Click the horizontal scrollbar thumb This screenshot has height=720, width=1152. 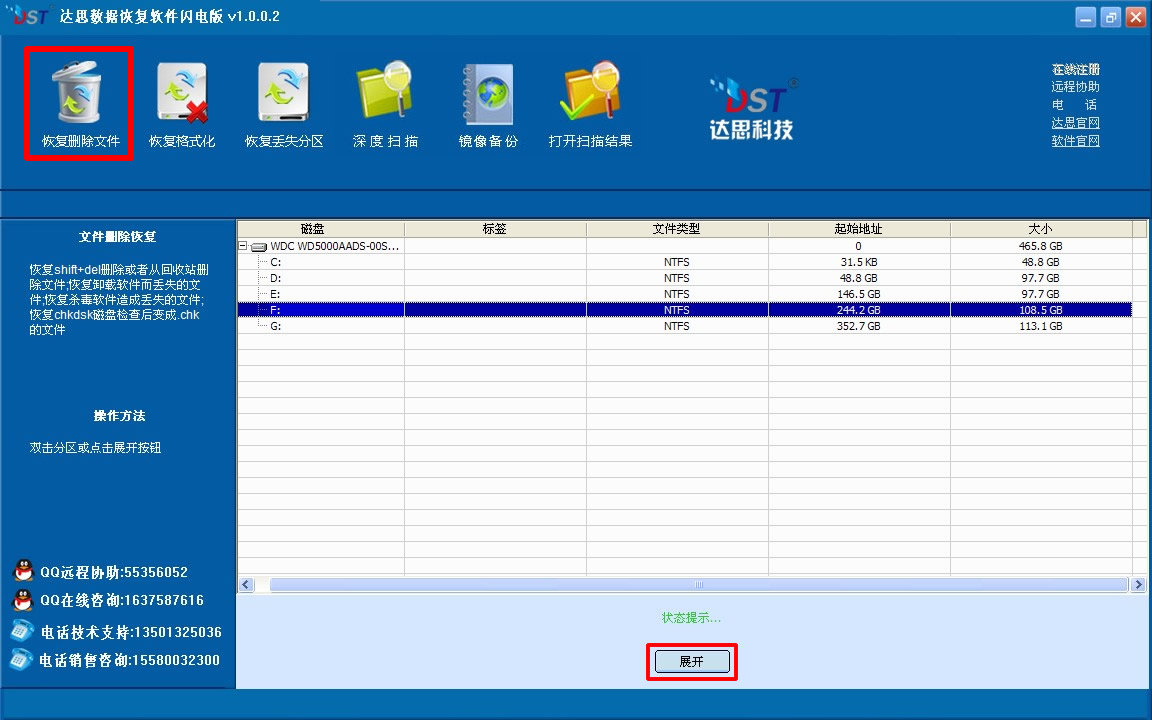tap(699, 585)
